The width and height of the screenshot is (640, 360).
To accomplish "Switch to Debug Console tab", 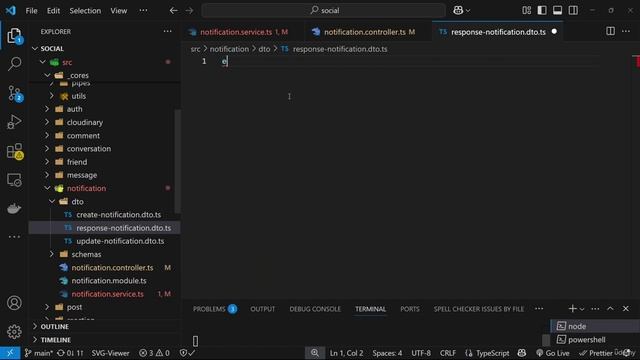I will (315, 309).
